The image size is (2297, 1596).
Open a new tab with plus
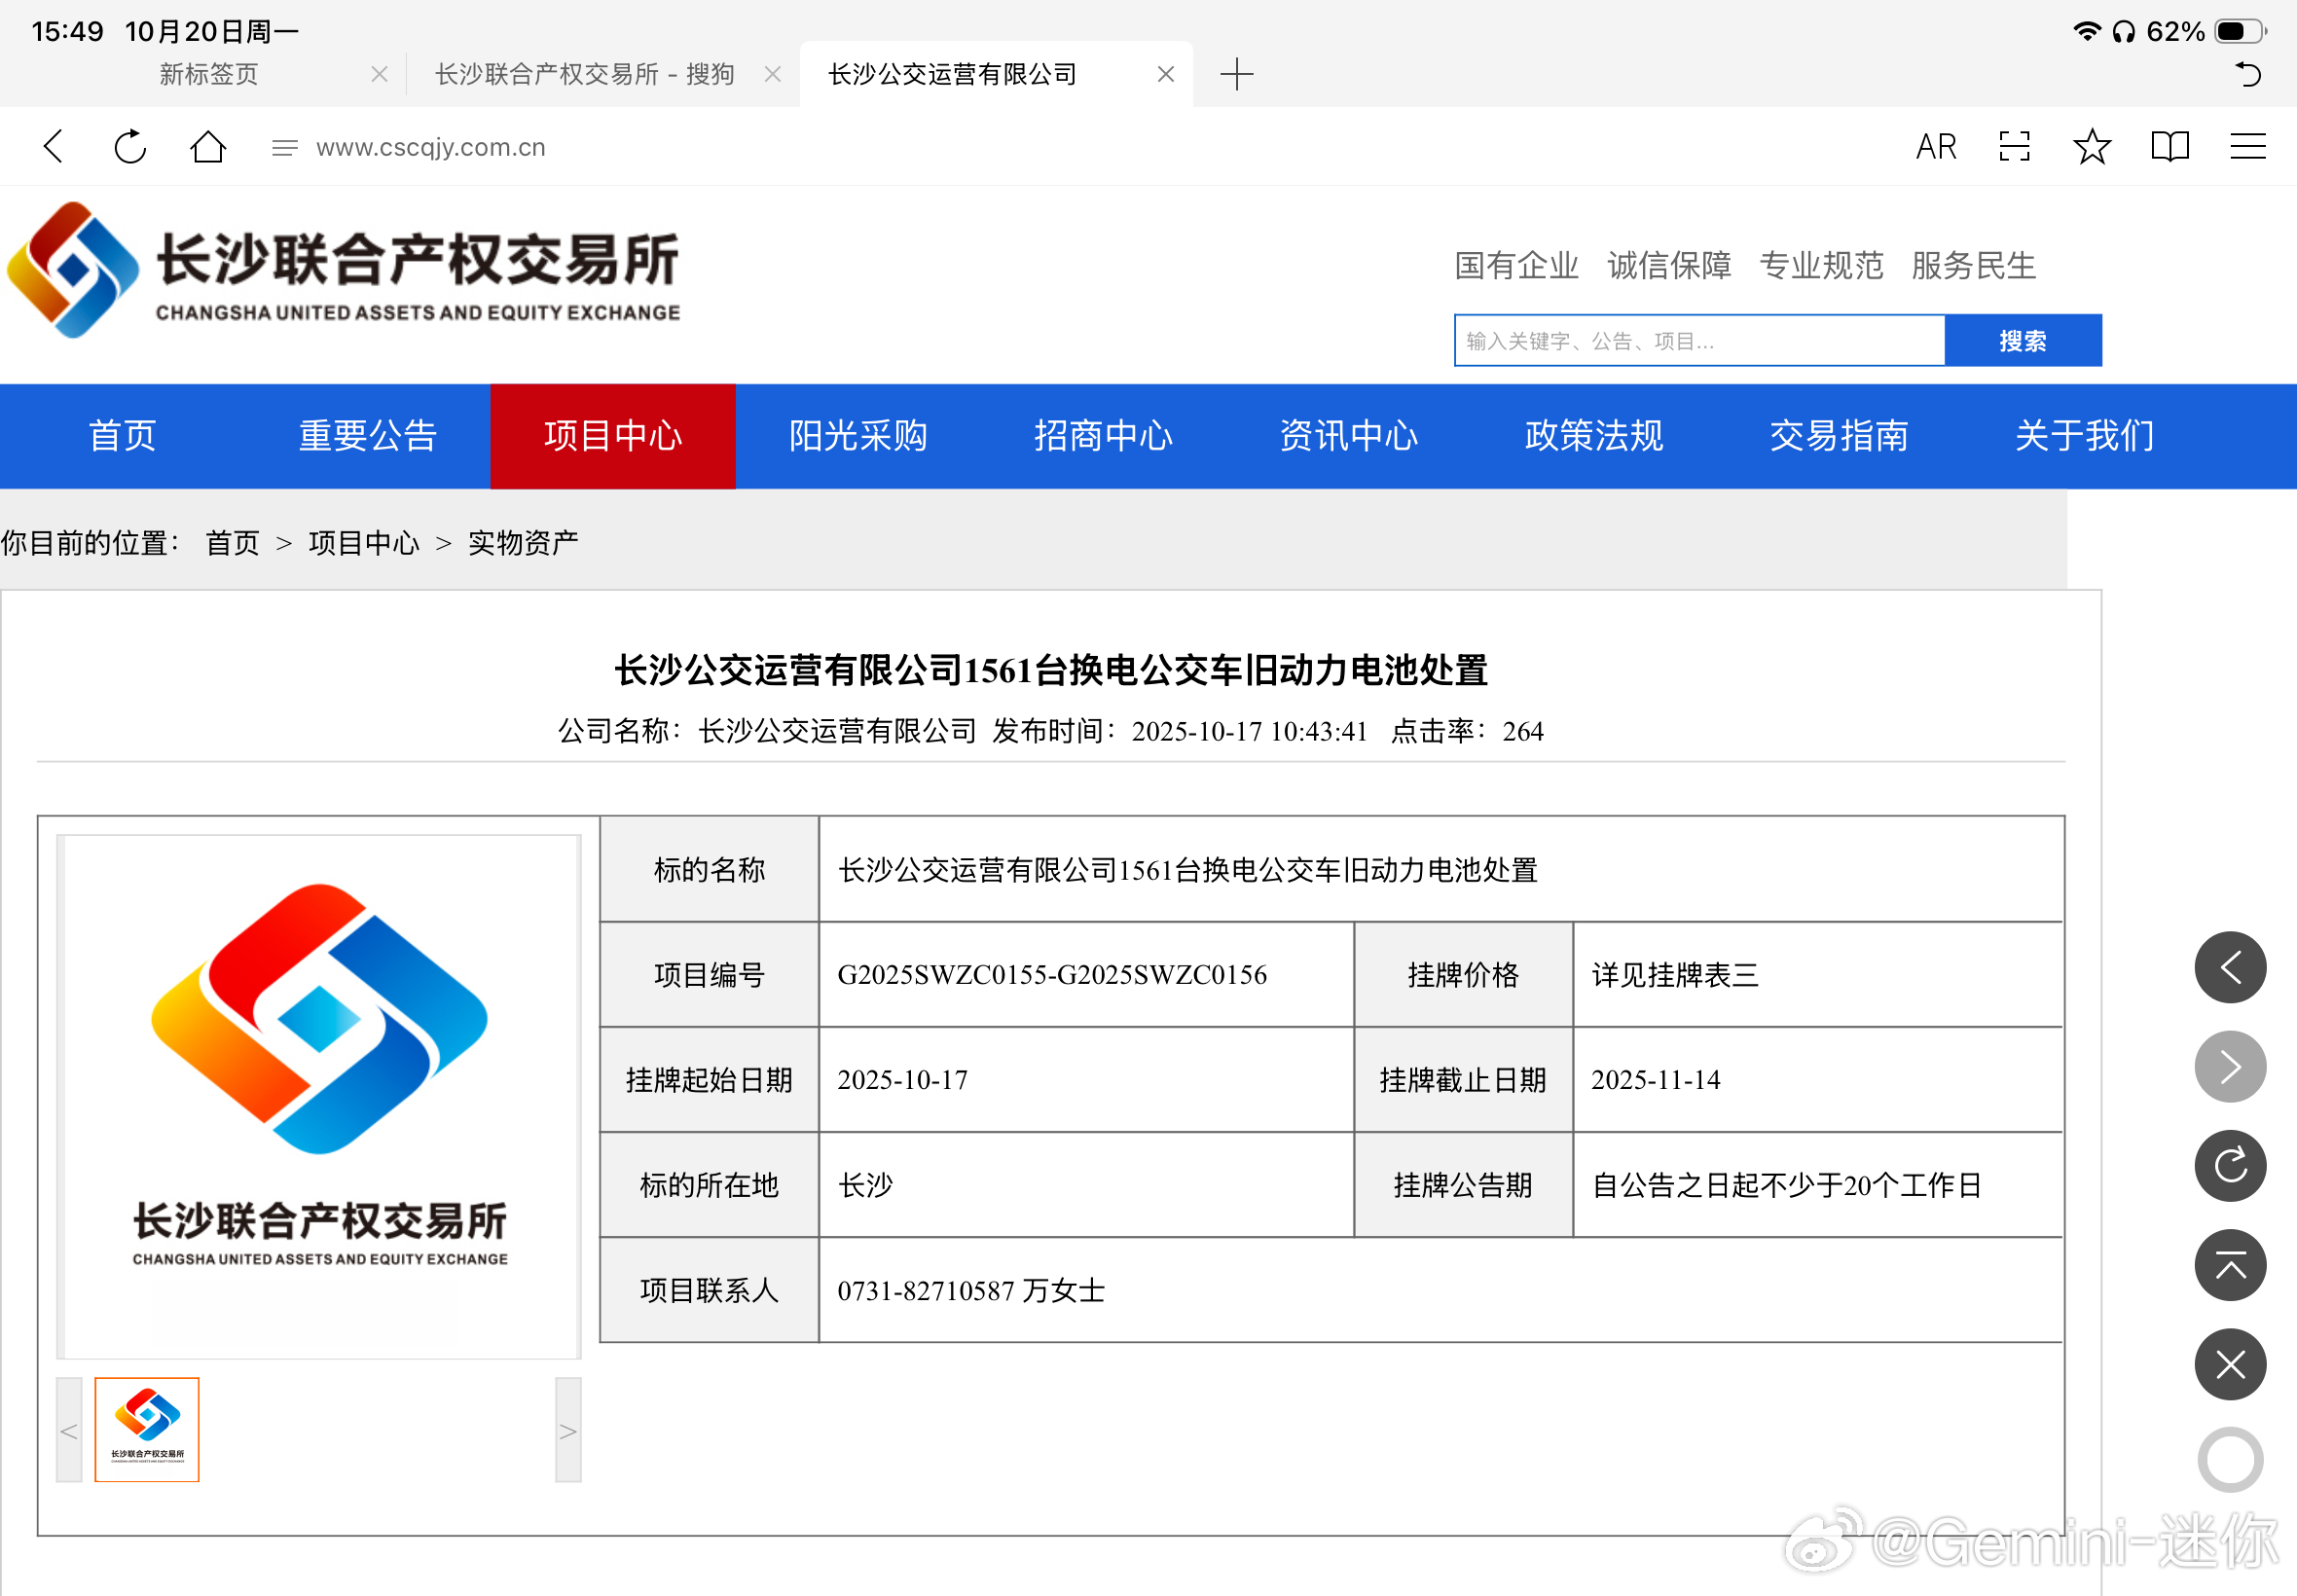pyautogui.click(x=1236, y=74)
